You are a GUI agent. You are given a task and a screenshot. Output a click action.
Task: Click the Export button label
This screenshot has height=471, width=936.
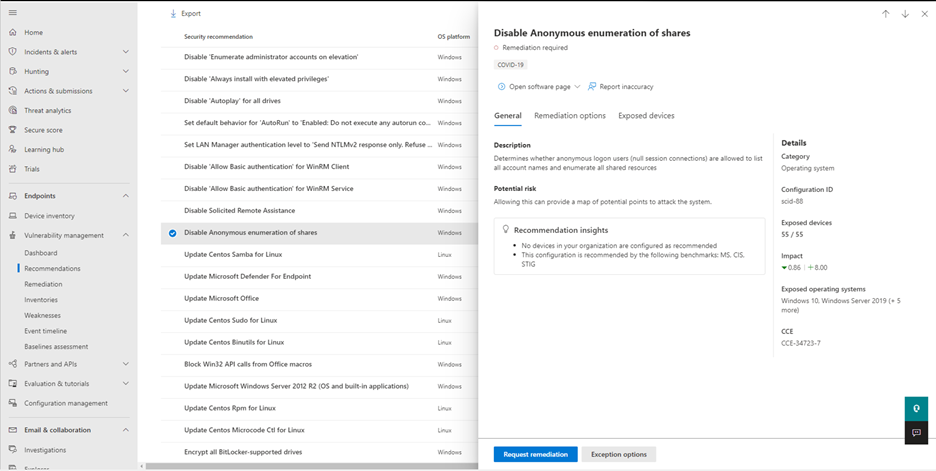click(x=191, y=13)
